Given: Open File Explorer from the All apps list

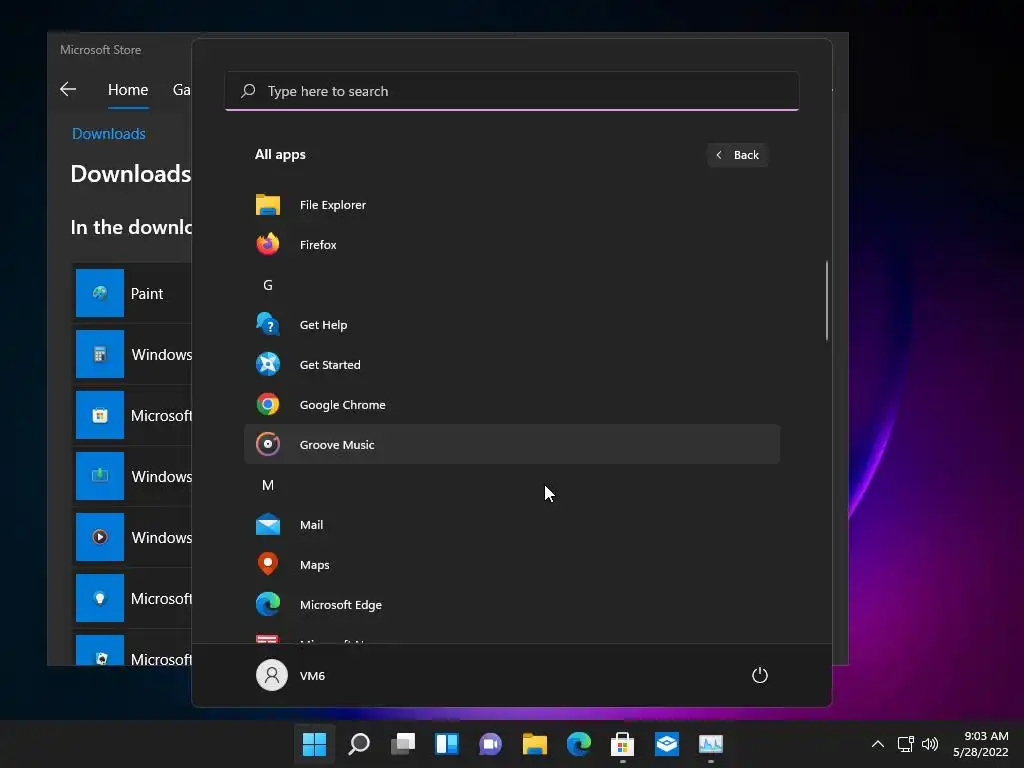Looking at the screenshot, I should [511, 205].
